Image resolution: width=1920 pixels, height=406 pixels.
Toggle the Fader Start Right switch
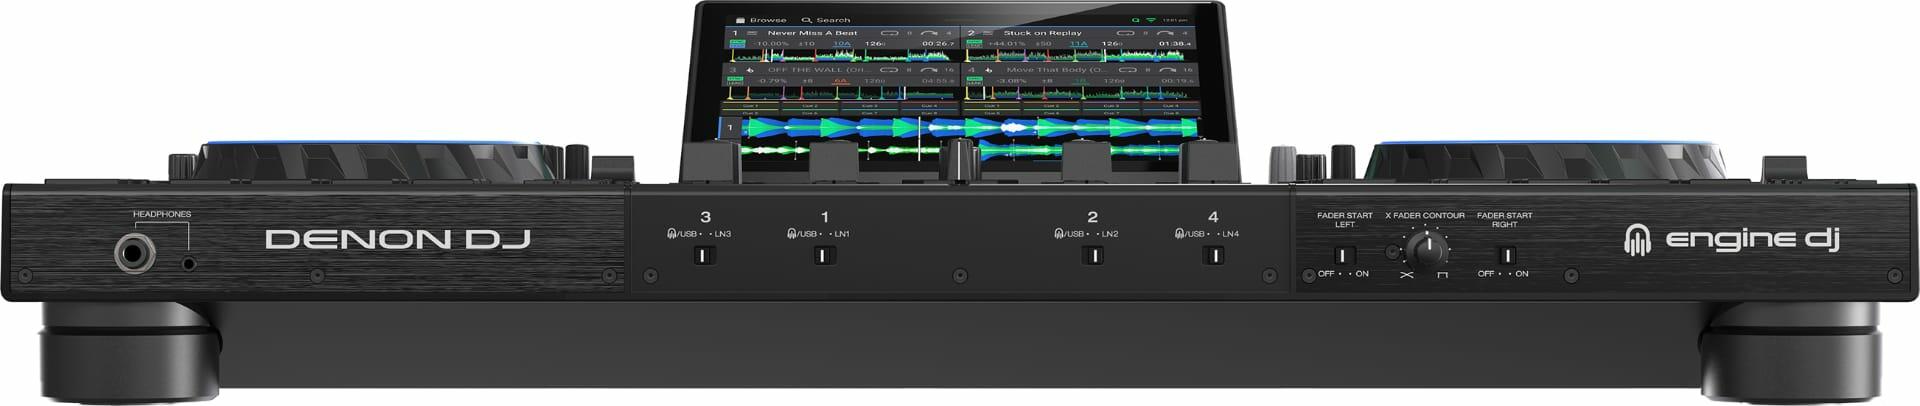(1506, 255)
